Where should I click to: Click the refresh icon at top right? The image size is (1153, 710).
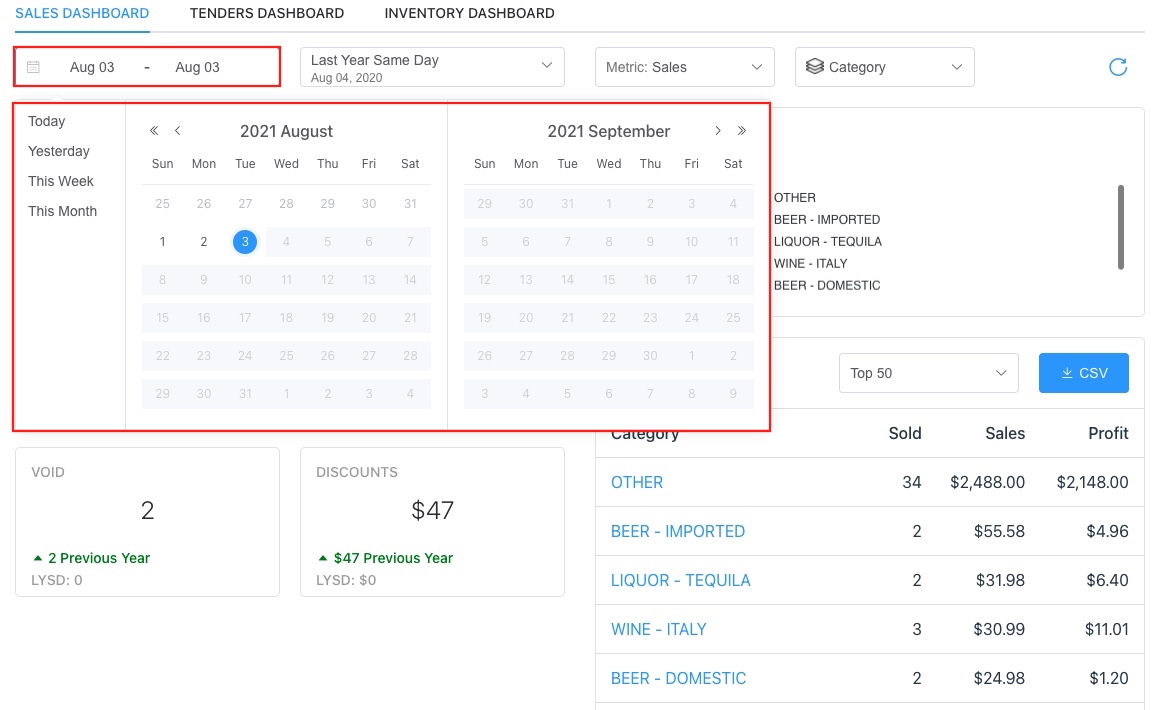[1118, 67]
